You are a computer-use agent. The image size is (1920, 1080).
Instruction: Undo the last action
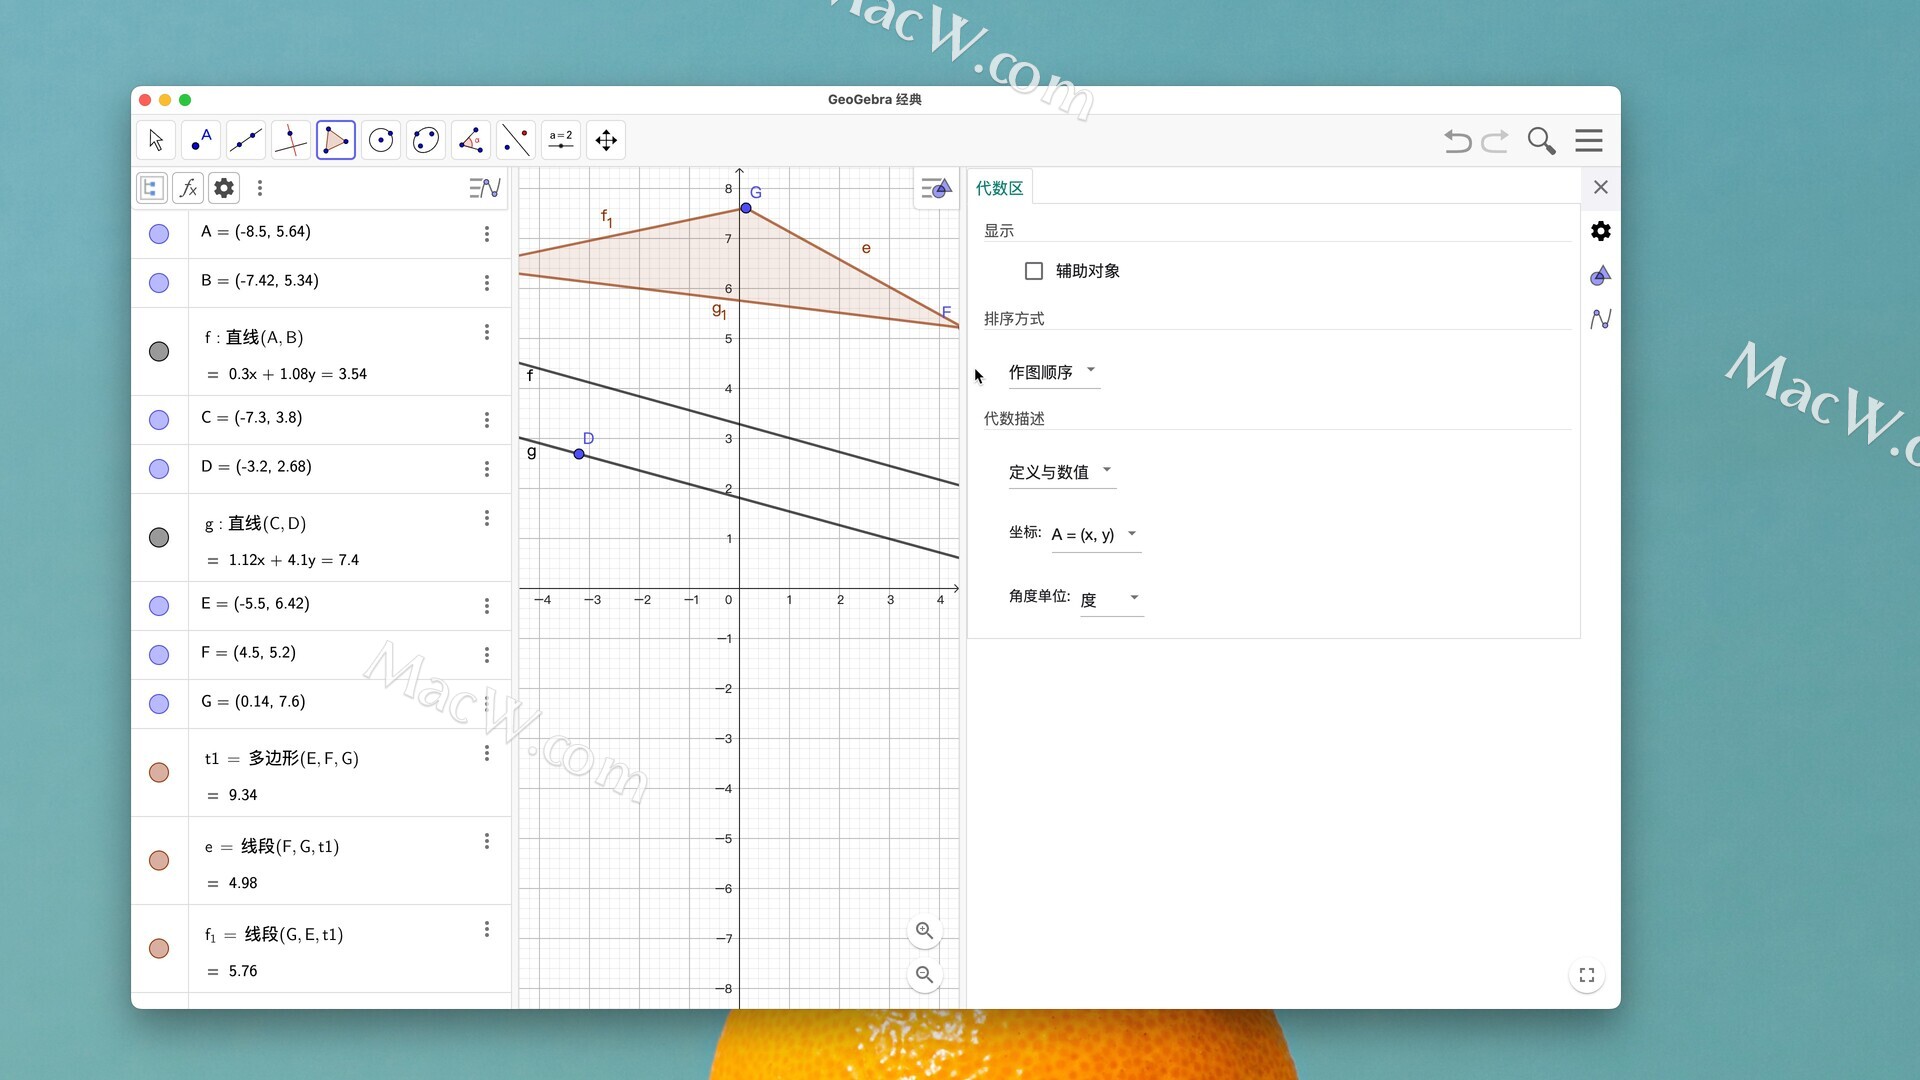pyautogui.click(x=1458, y=141)
